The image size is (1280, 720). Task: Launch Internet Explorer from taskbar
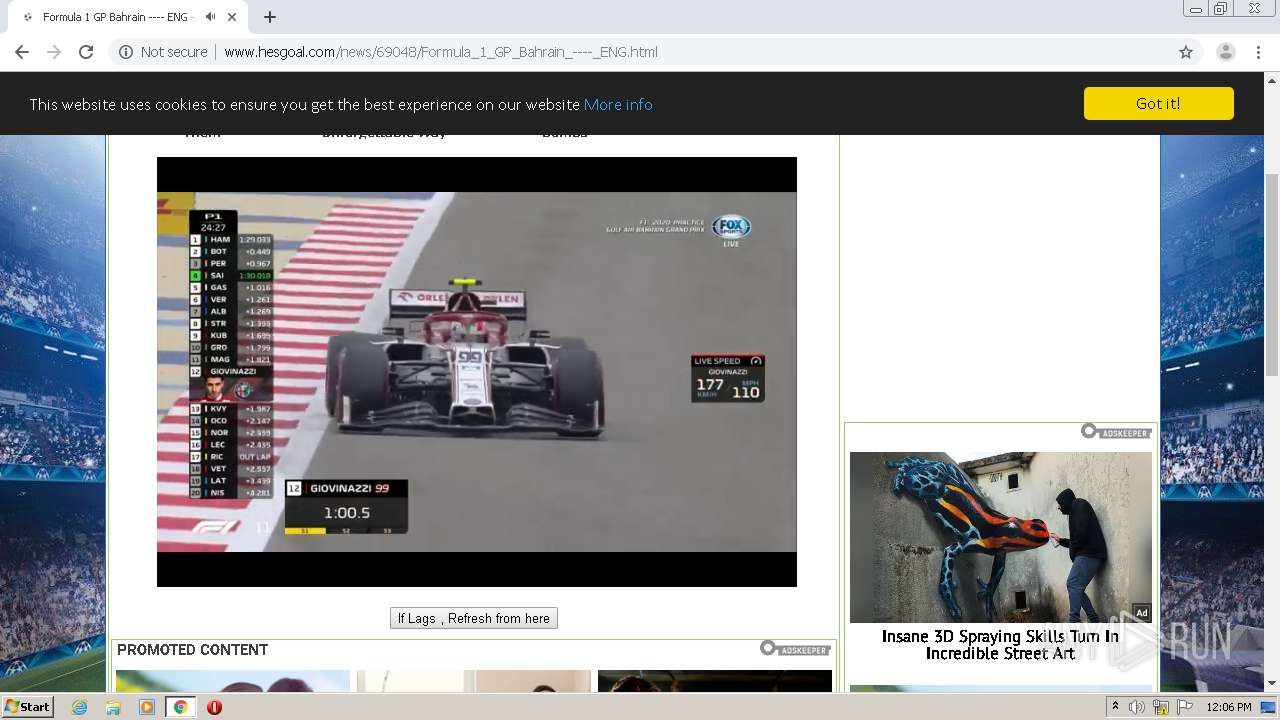tap(79, 707)
